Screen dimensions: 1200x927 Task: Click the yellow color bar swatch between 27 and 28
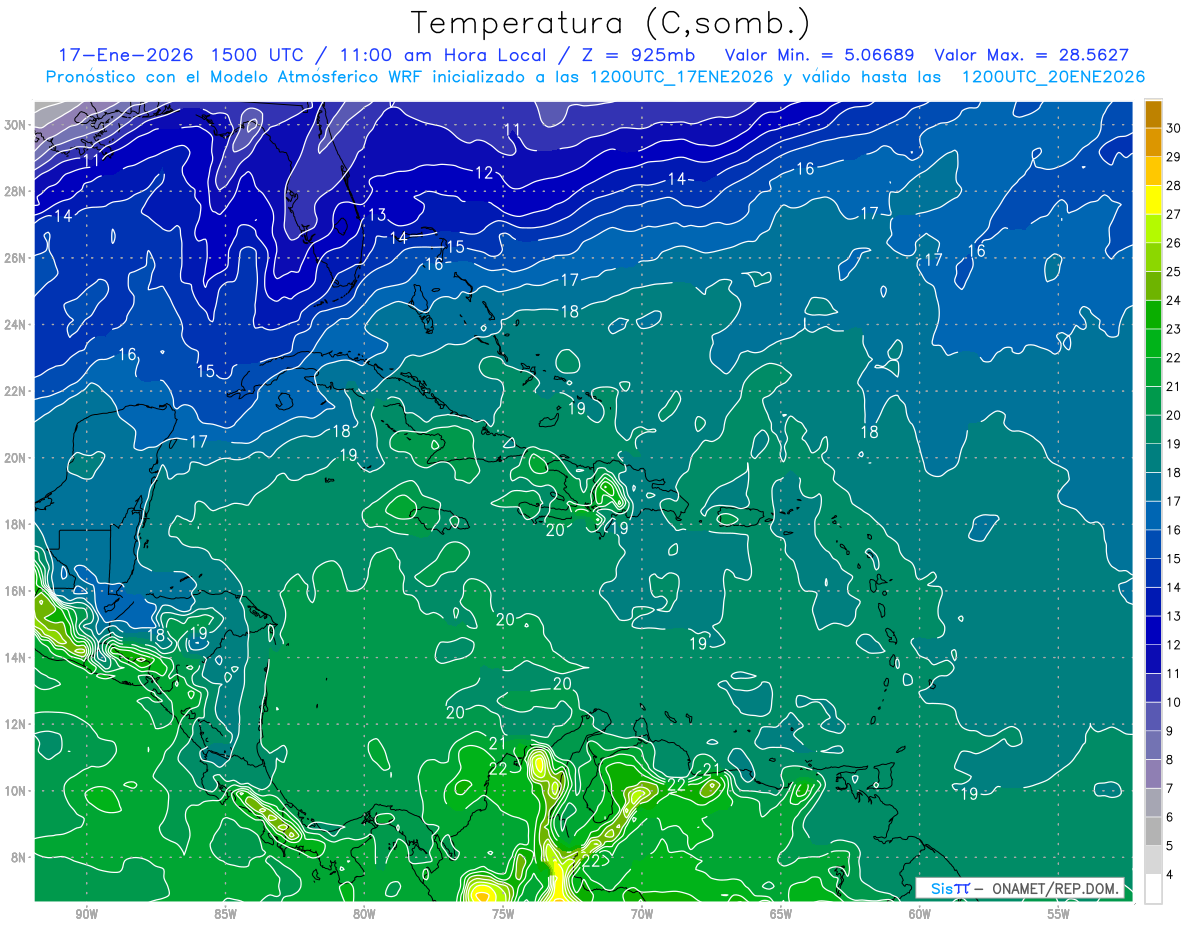[x=1153, y=200]
